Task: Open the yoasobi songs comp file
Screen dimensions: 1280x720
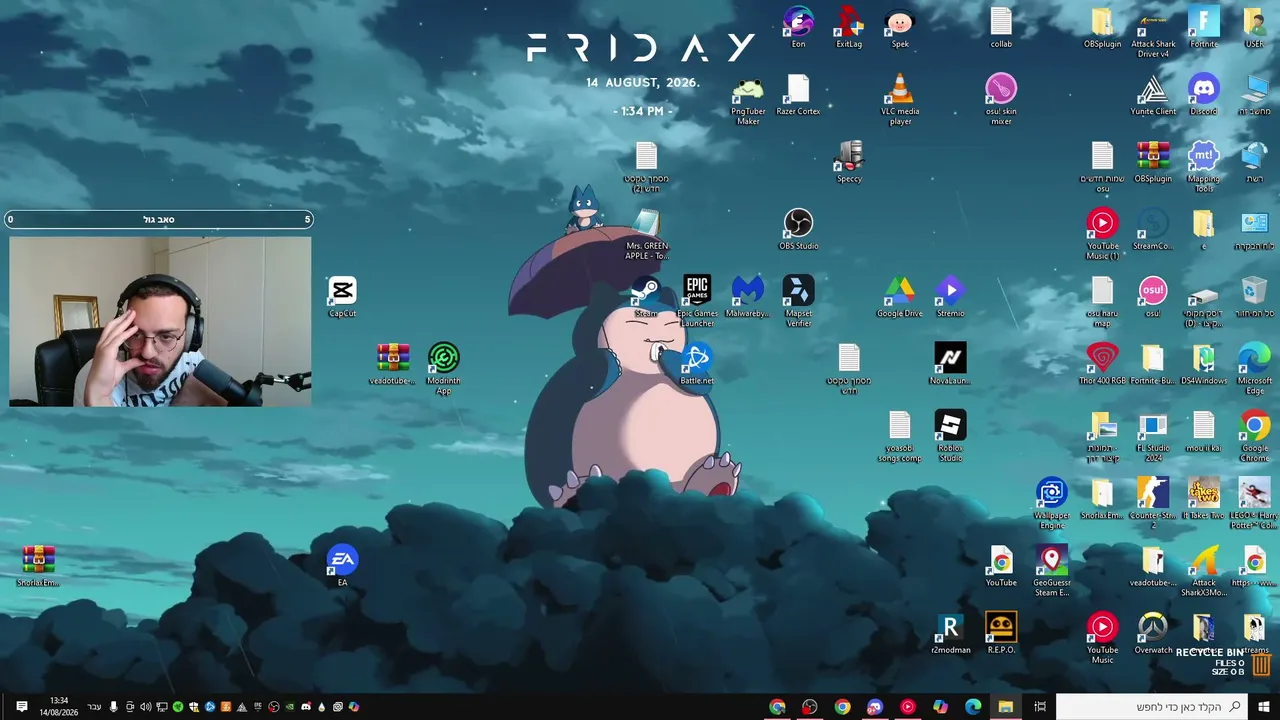Action: [899, 436]
